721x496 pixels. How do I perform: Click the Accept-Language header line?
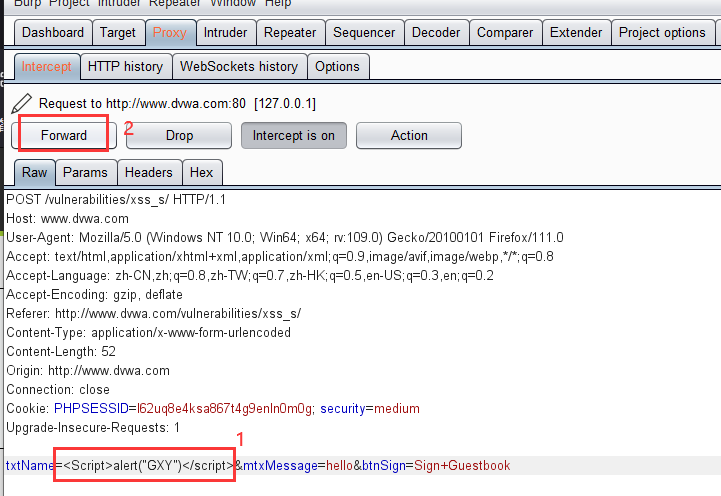coord(250,275)
